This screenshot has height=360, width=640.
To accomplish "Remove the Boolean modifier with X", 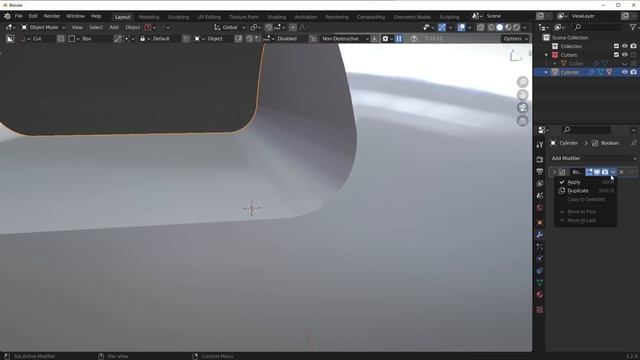I will (621, 172).
